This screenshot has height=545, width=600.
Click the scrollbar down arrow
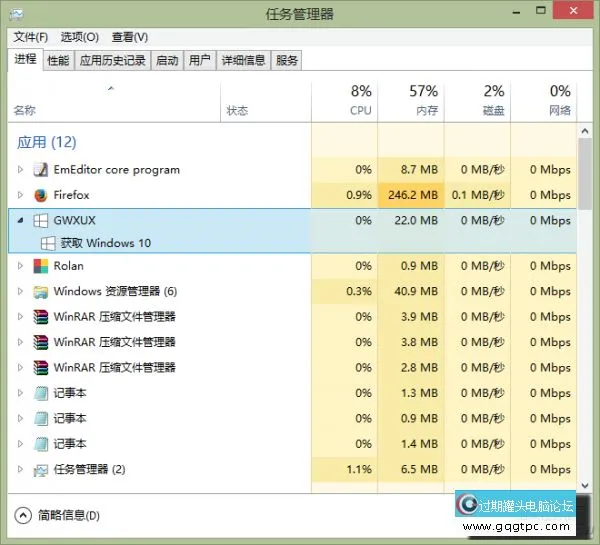click(x=584, y=486)
